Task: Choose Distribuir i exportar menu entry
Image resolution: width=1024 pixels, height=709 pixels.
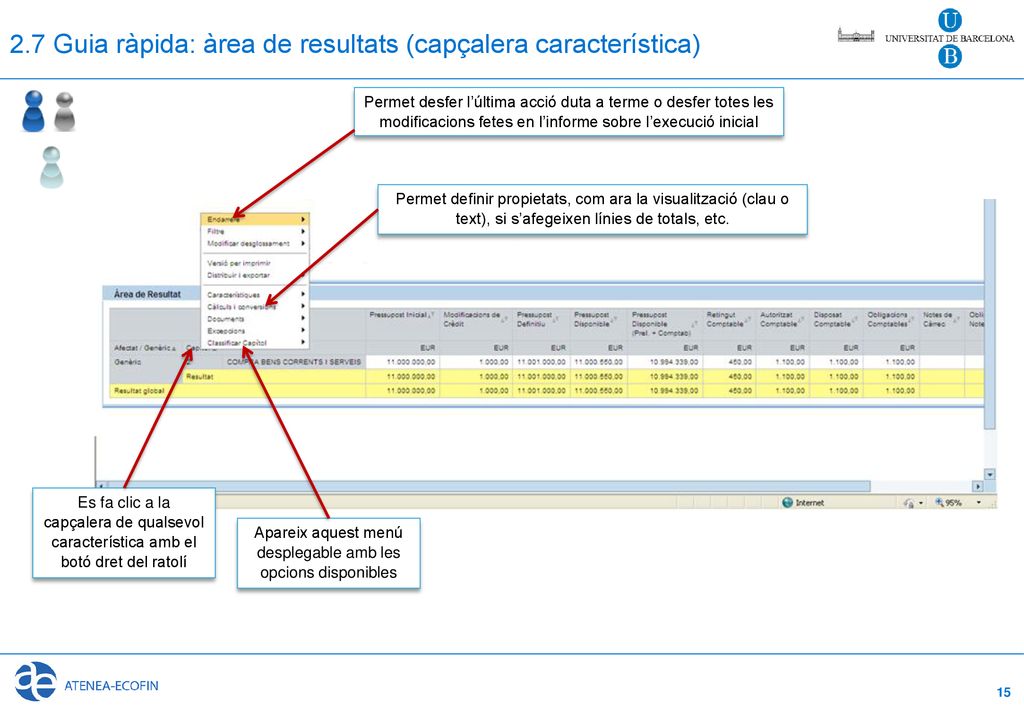Action: pos(254,276)
